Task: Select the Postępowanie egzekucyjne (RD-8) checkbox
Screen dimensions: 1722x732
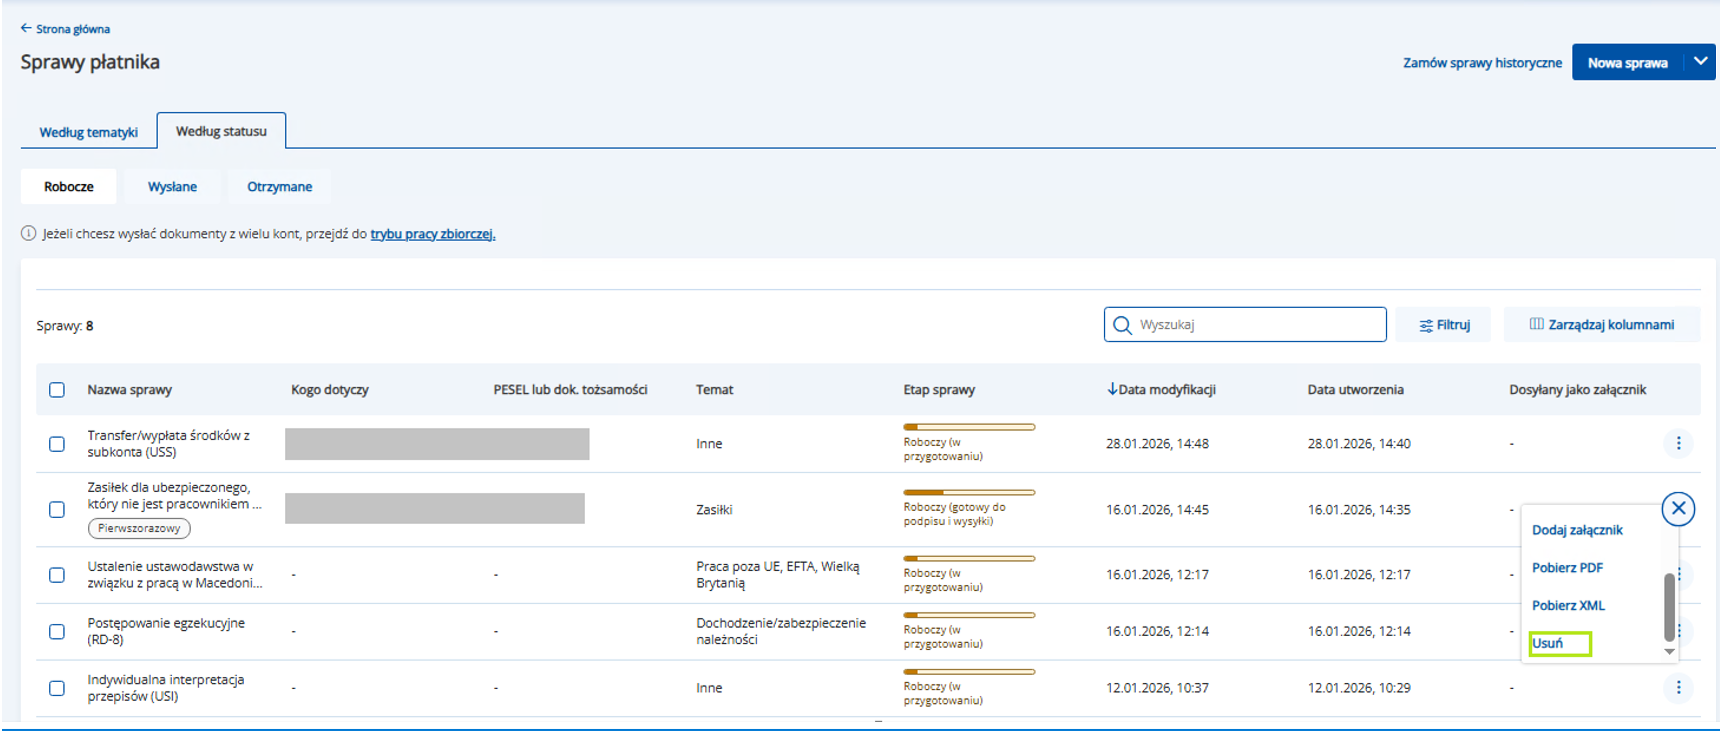Action: (x=57, y=632)
